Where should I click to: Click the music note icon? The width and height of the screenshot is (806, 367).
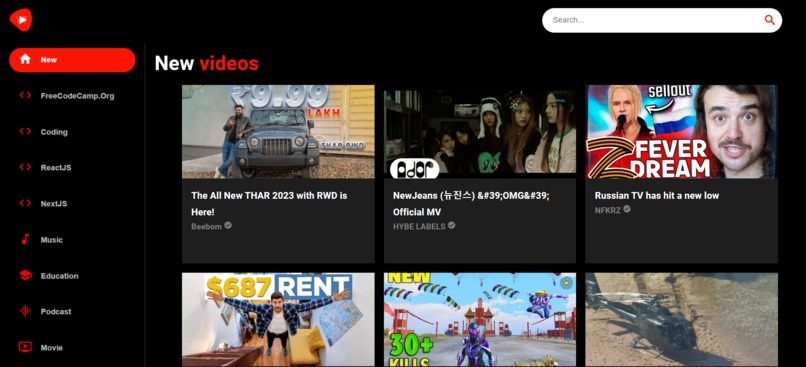coord(25,239)
